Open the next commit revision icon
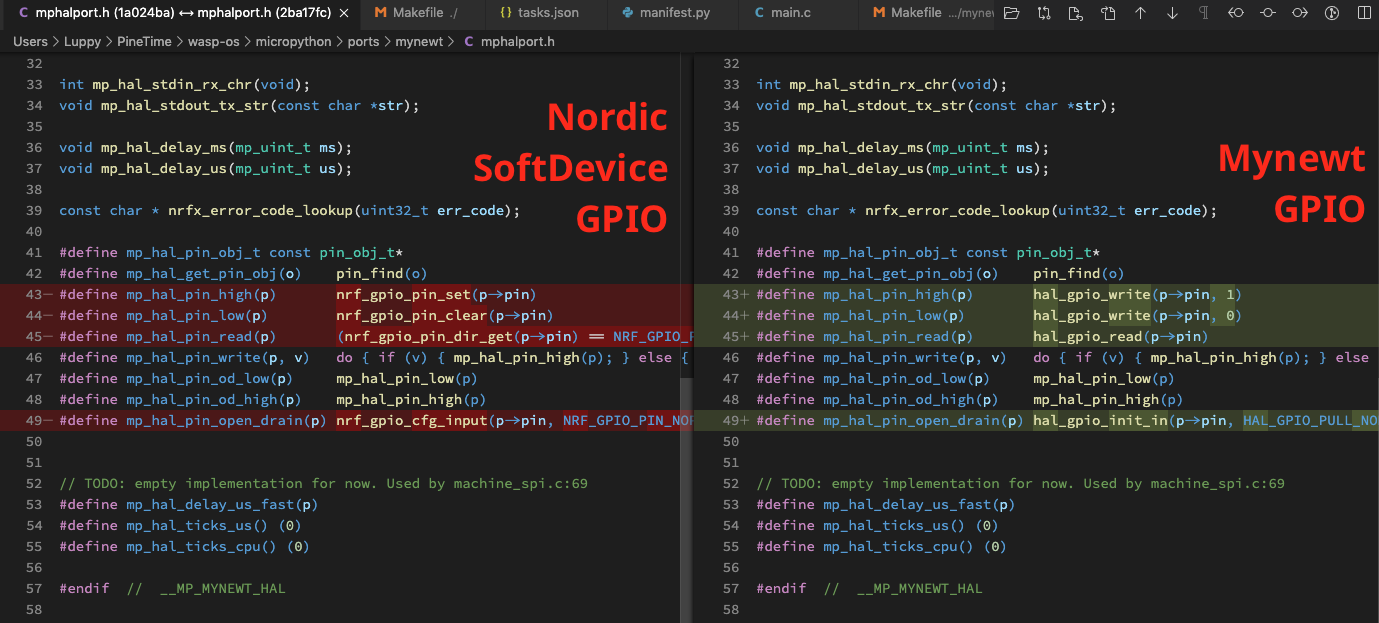 [1300, 14]
